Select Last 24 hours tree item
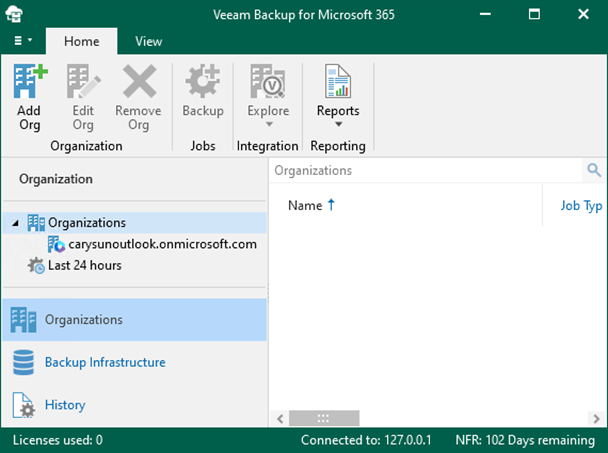Viewport: 608px width, 453px height. coord(84,266)
